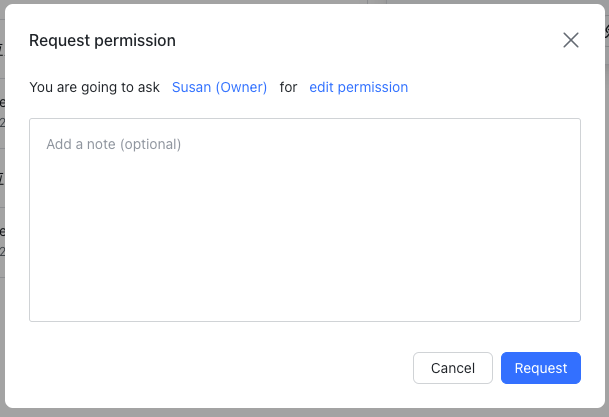Click the "You are going to ask" text
Screen dimensions: 609x417
tap(94, 87)
